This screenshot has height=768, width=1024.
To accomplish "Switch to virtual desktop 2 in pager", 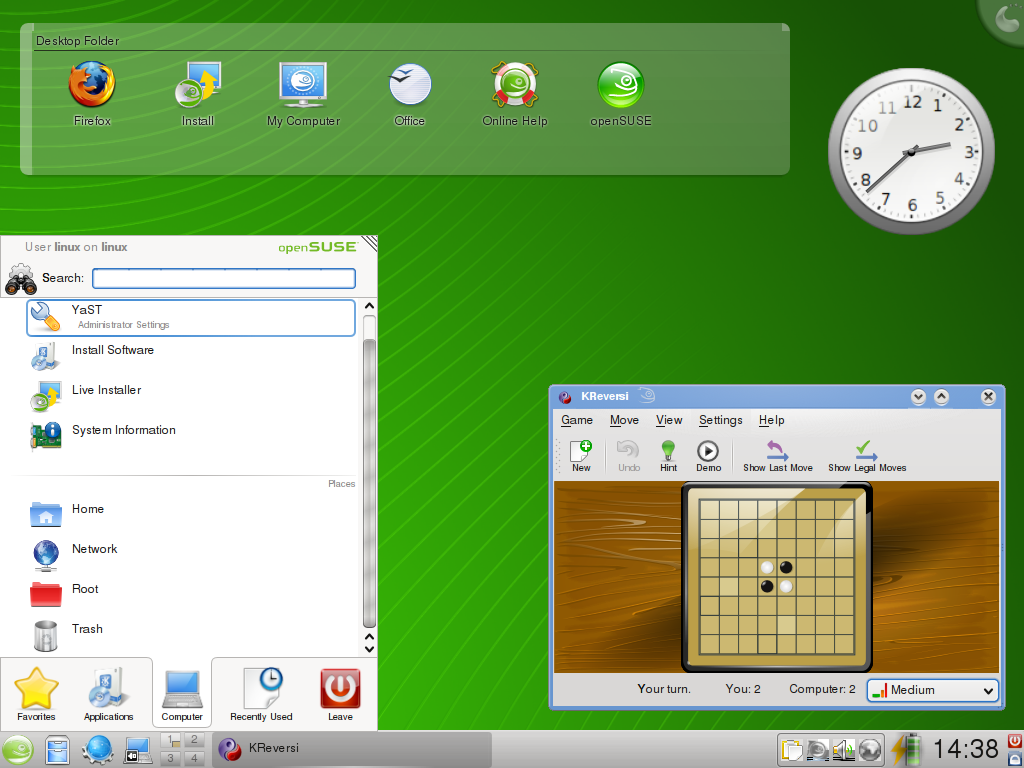I will [x=194, y=740].
